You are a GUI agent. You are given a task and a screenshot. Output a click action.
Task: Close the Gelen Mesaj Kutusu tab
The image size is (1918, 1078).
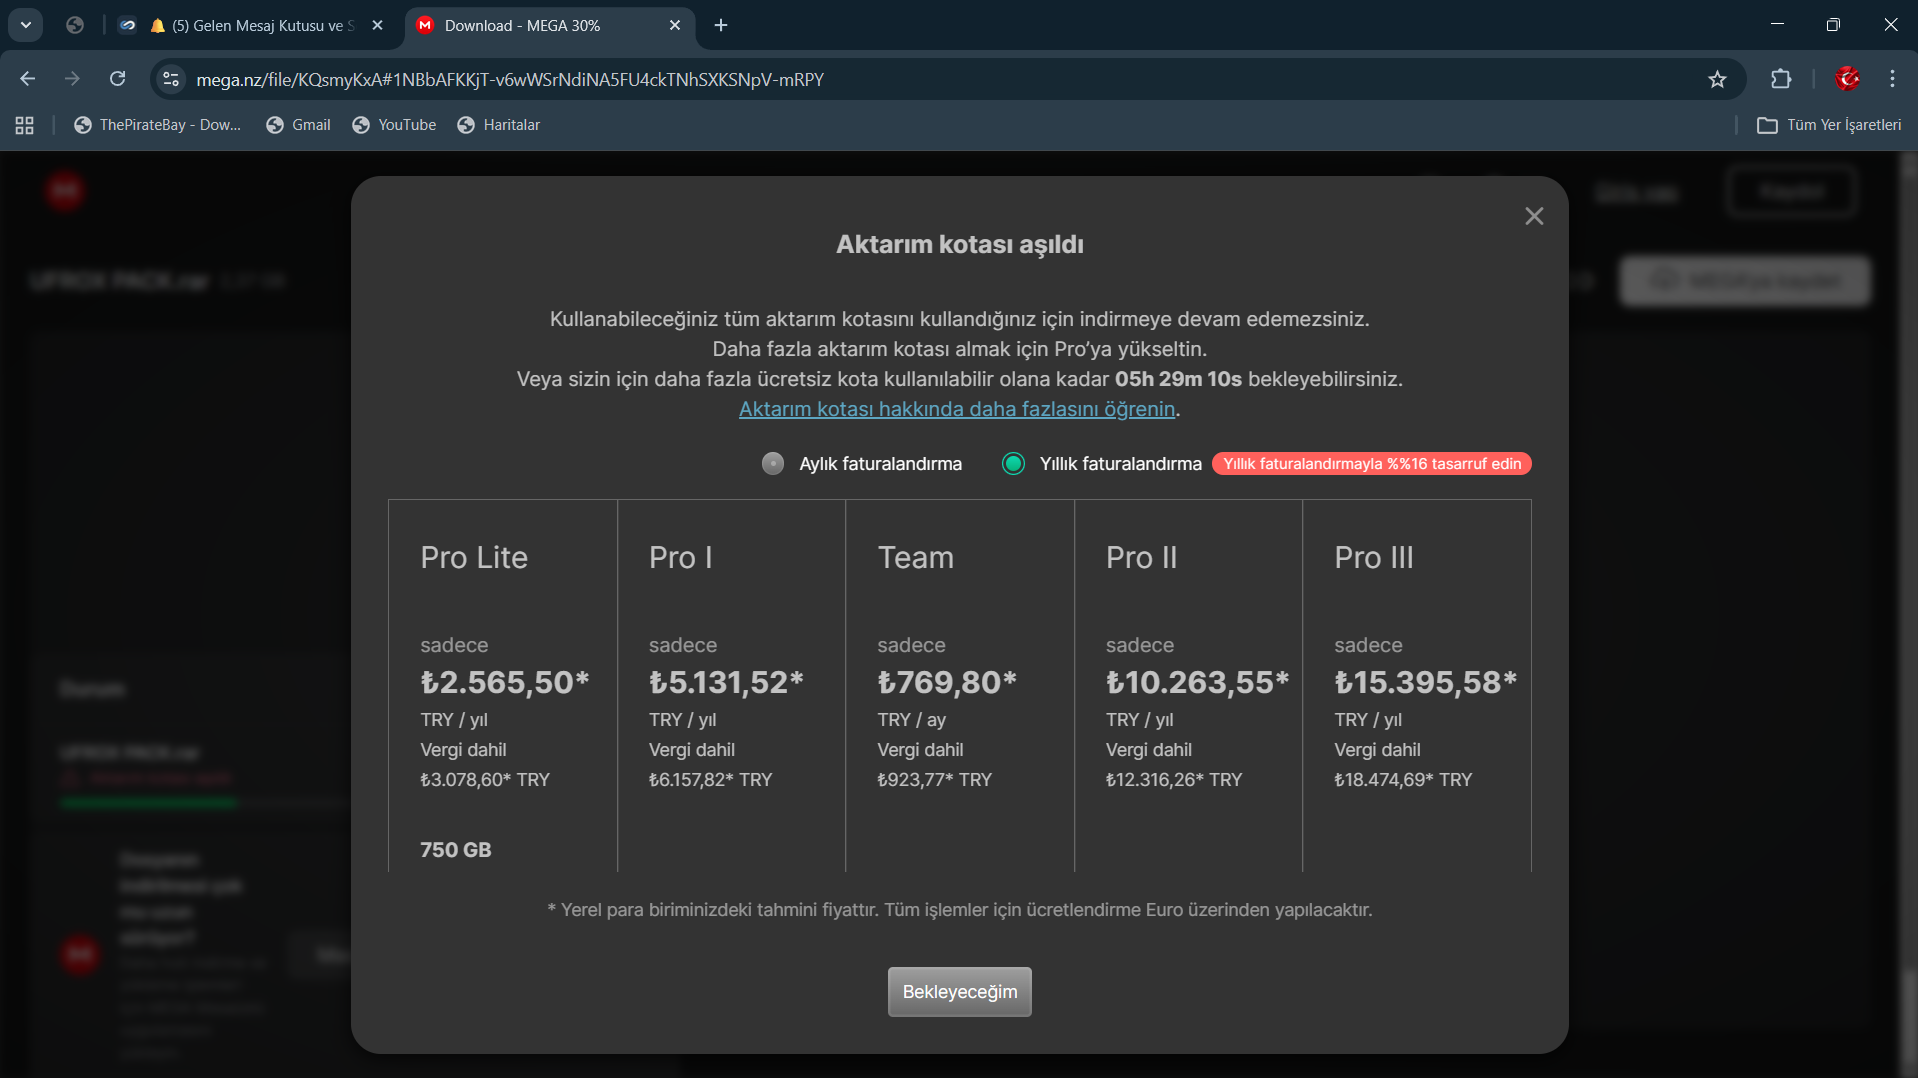[x=377, y=25]
